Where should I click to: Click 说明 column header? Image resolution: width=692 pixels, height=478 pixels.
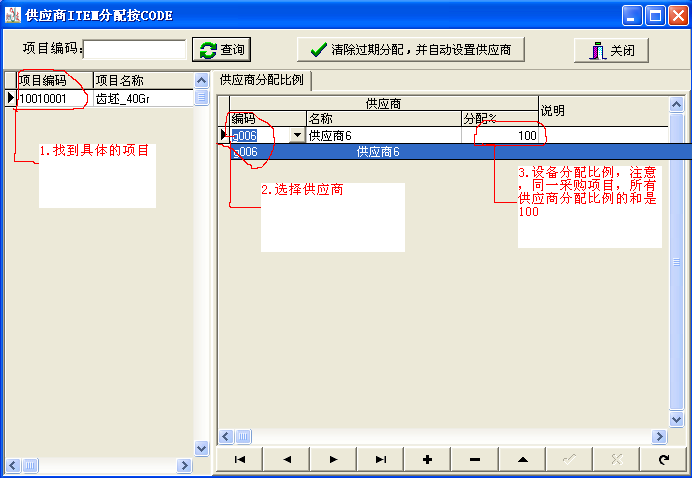click(x=603, y=111)
